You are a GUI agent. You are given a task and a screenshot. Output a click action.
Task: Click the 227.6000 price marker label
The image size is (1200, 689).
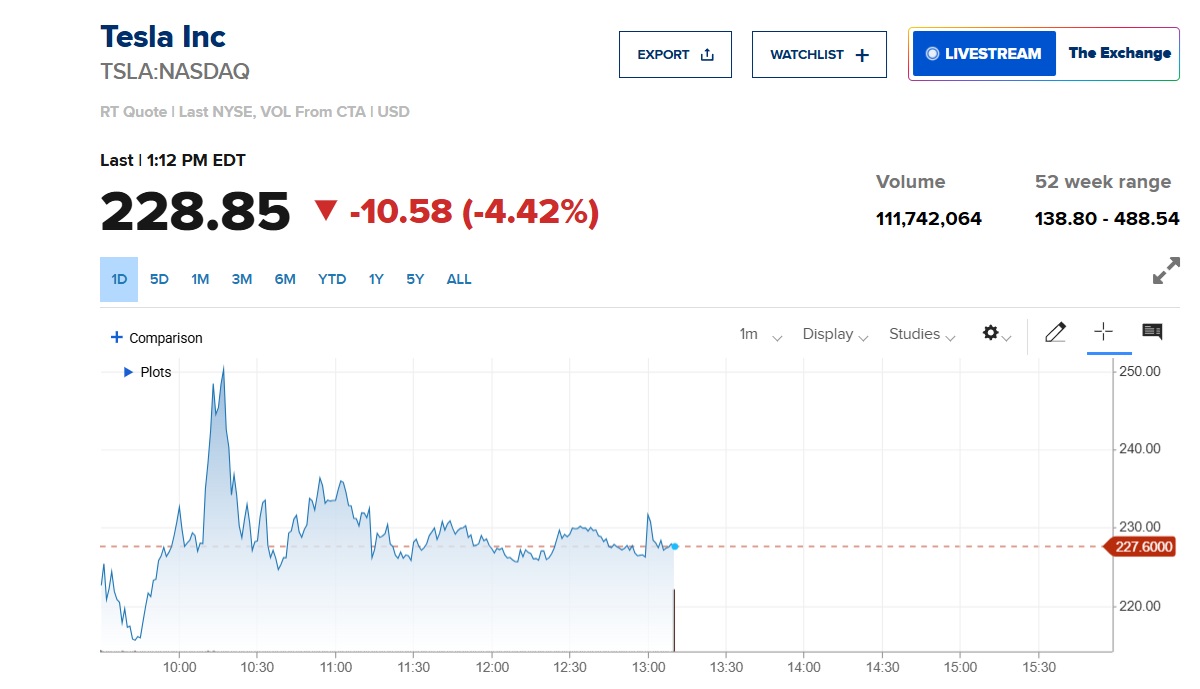1138,547
